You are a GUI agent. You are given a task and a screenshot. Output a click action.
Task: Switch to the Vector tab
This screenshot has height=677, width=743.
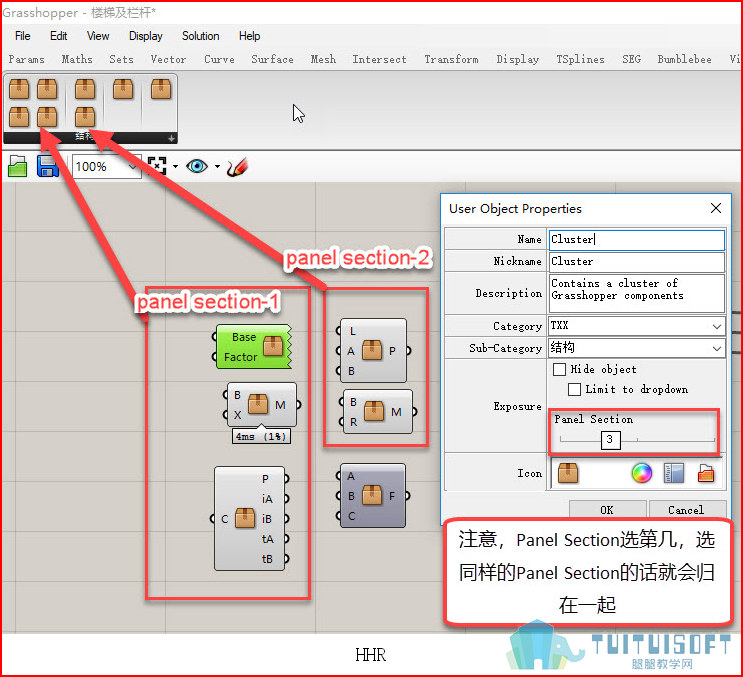168,59
